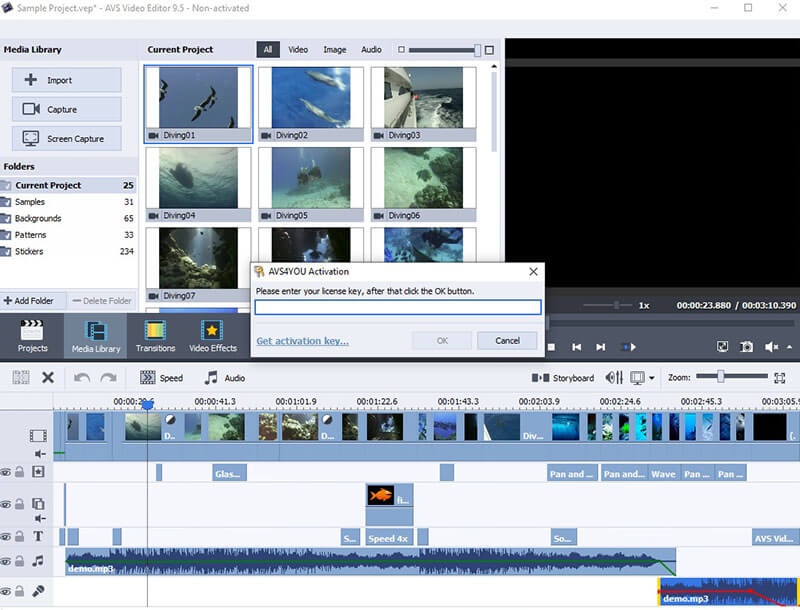This screenshot has height=610, width=800.
Task: Click the Delete Folder button
Action: 102,301
